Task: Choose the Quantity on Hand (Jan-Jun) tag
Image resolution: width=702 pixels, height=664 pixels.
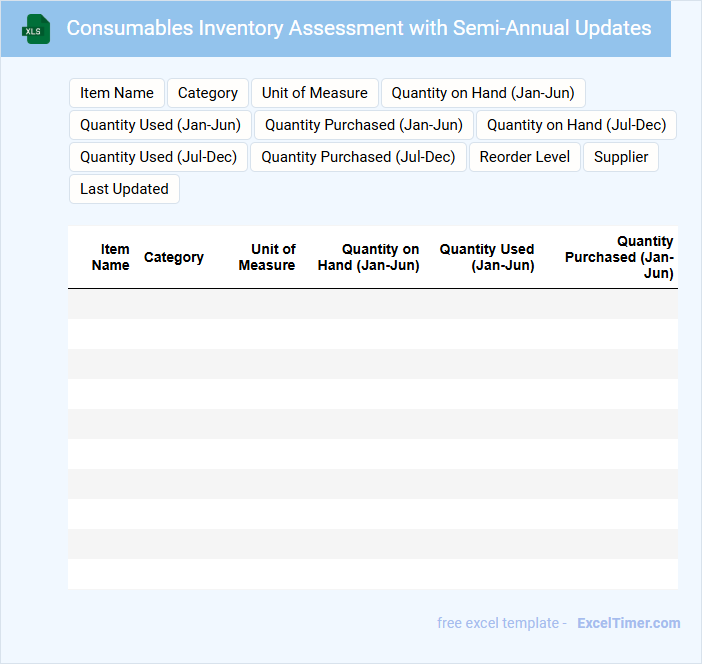Action: coord(483,93)
